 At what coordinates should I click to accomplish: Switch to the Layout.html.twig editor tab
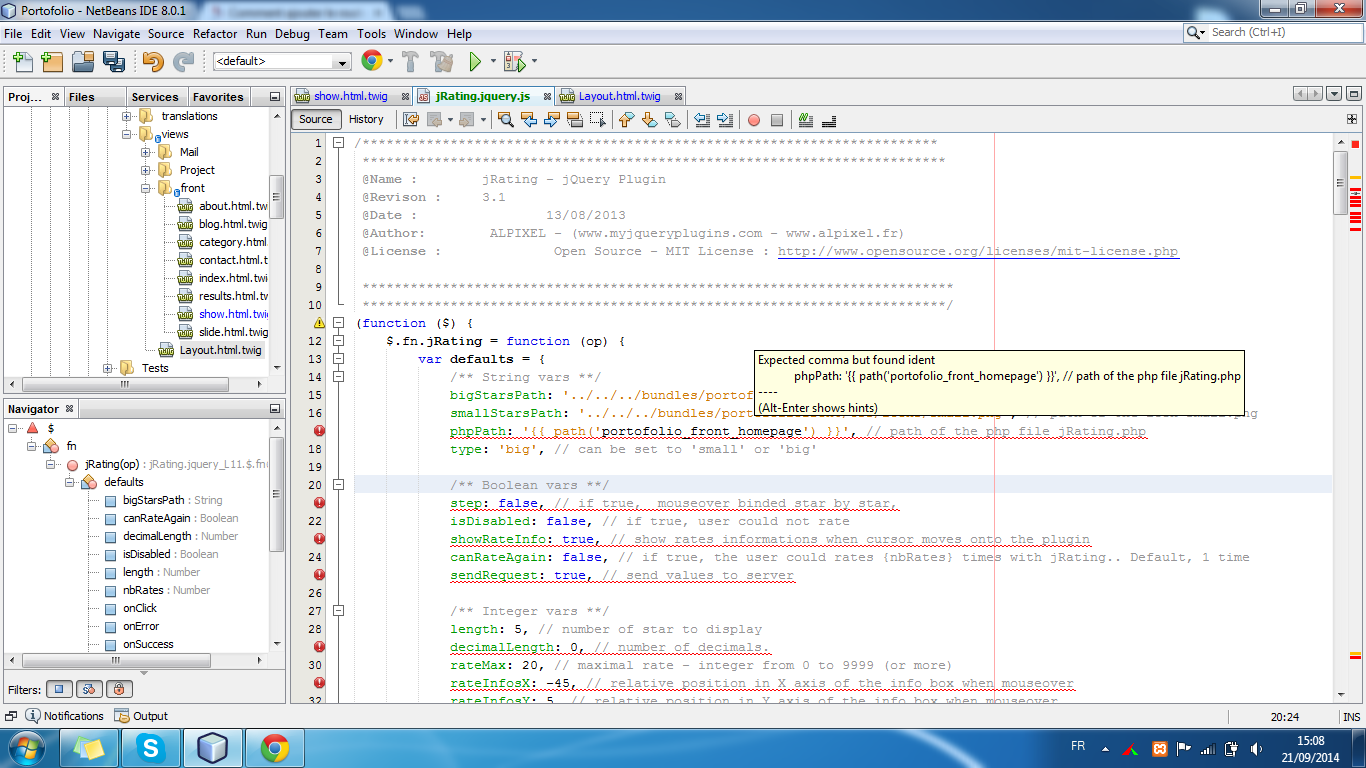(x=619, y=96)
